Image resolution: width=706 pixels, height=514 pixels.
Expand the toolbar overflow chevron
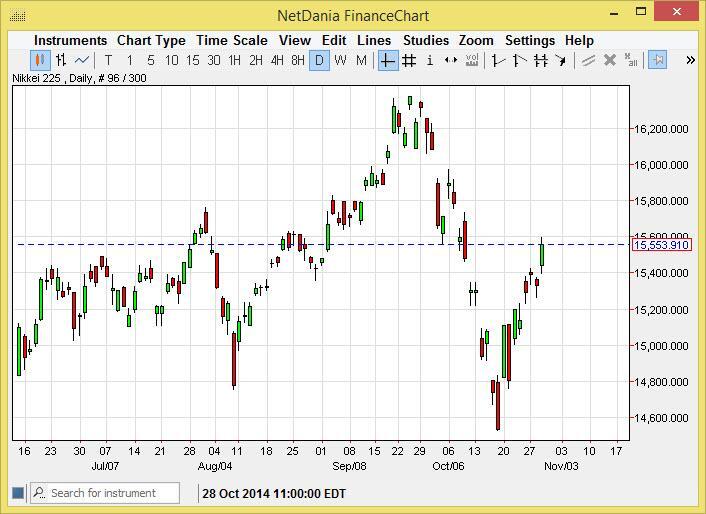point(690,60)
